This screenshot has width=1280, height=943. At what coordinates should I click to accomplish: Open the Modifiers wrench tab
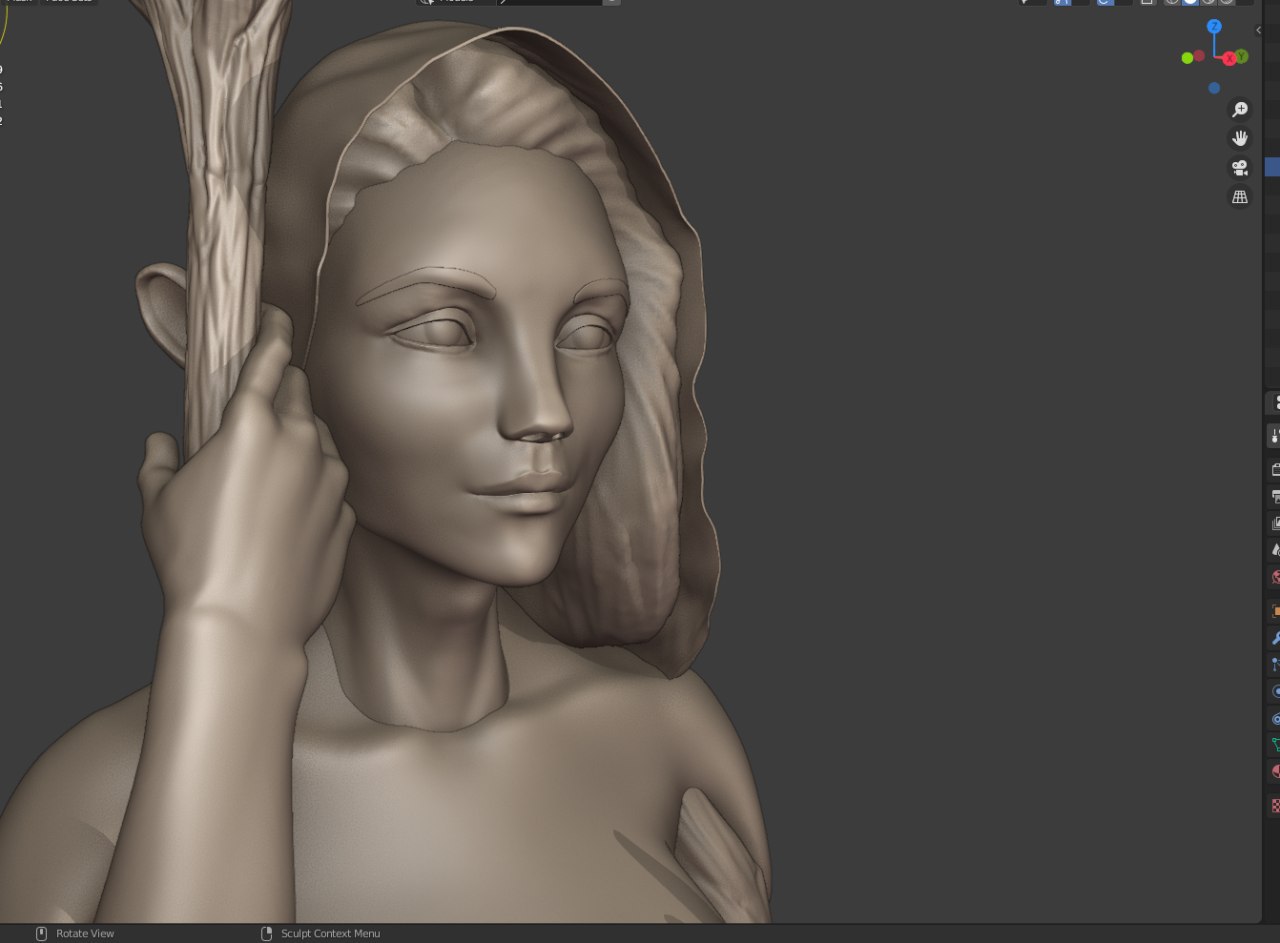pyautogui.click(x=1275, y=638)
